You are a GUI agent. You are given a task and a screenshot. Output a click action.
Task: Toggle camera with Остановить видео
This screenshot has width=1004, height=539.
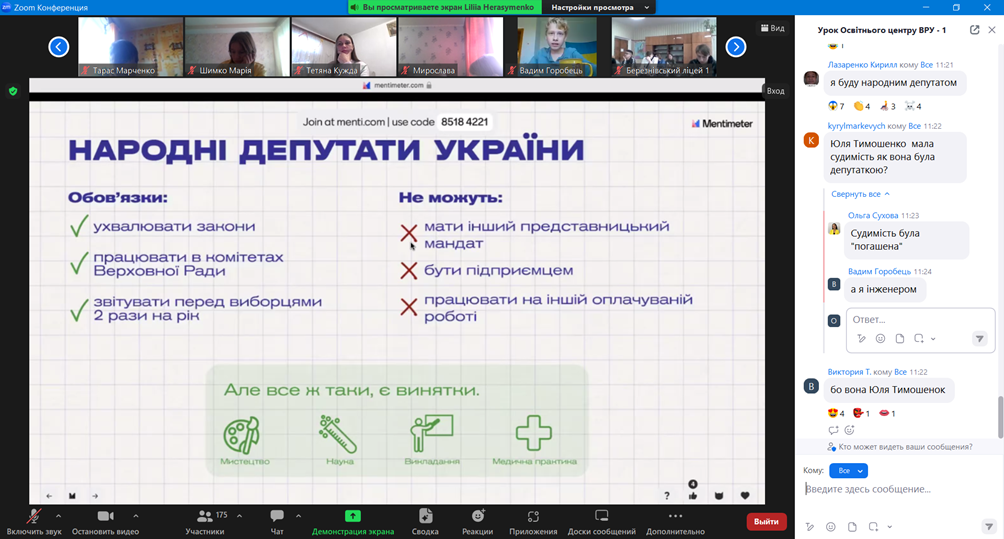tap(105, 519)
